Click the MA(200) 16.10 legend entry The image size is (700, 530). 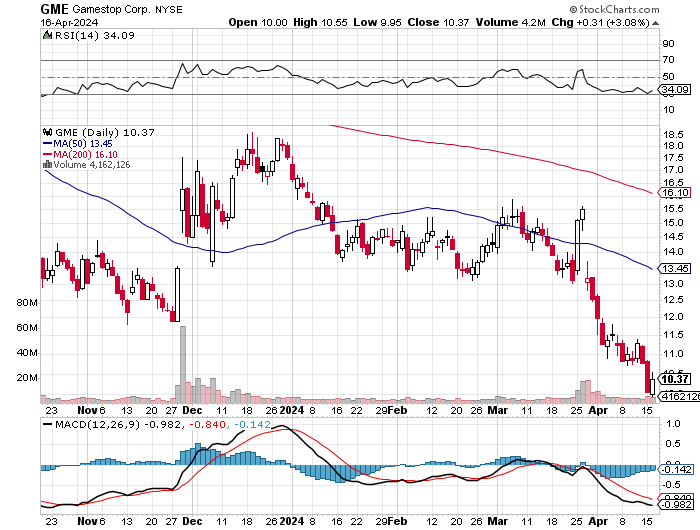pyautogui.click(x=80, y=154)
